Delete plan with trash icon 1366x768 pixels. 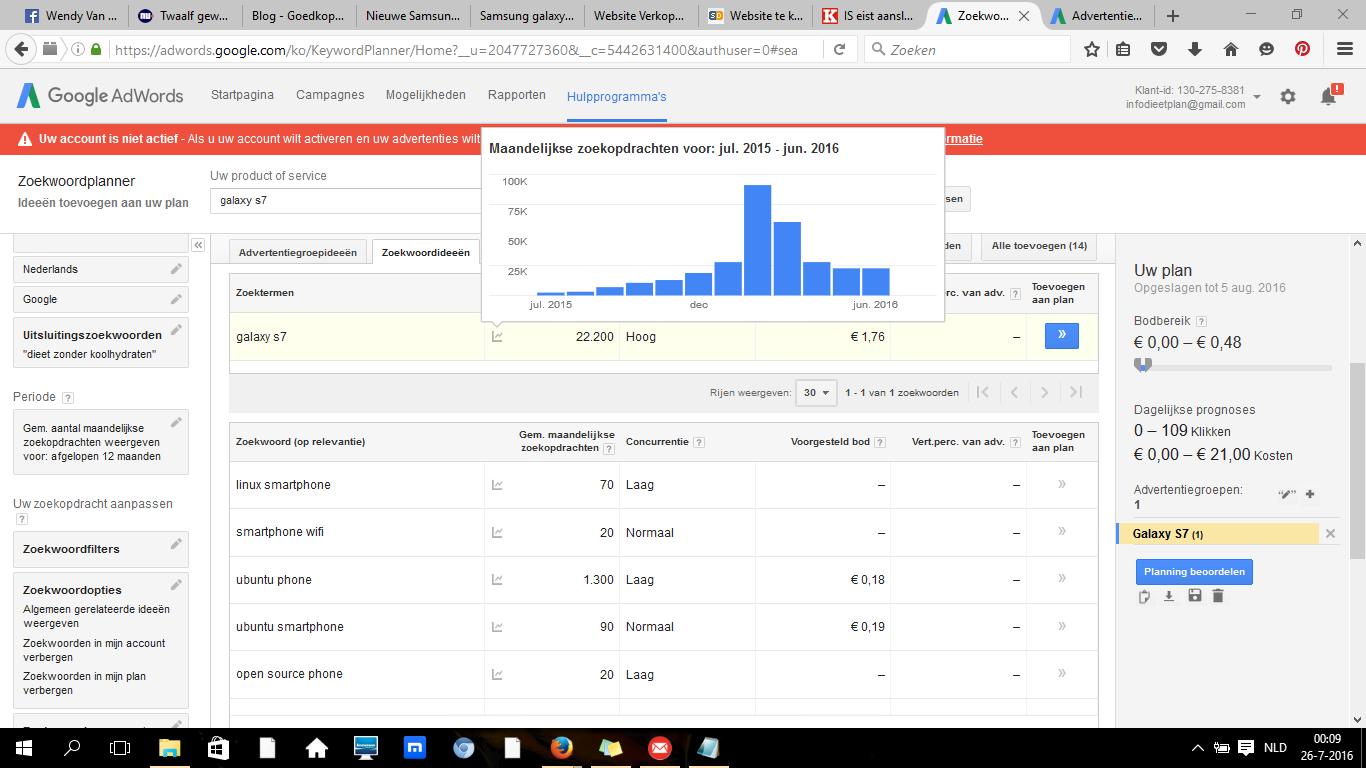1218,597
